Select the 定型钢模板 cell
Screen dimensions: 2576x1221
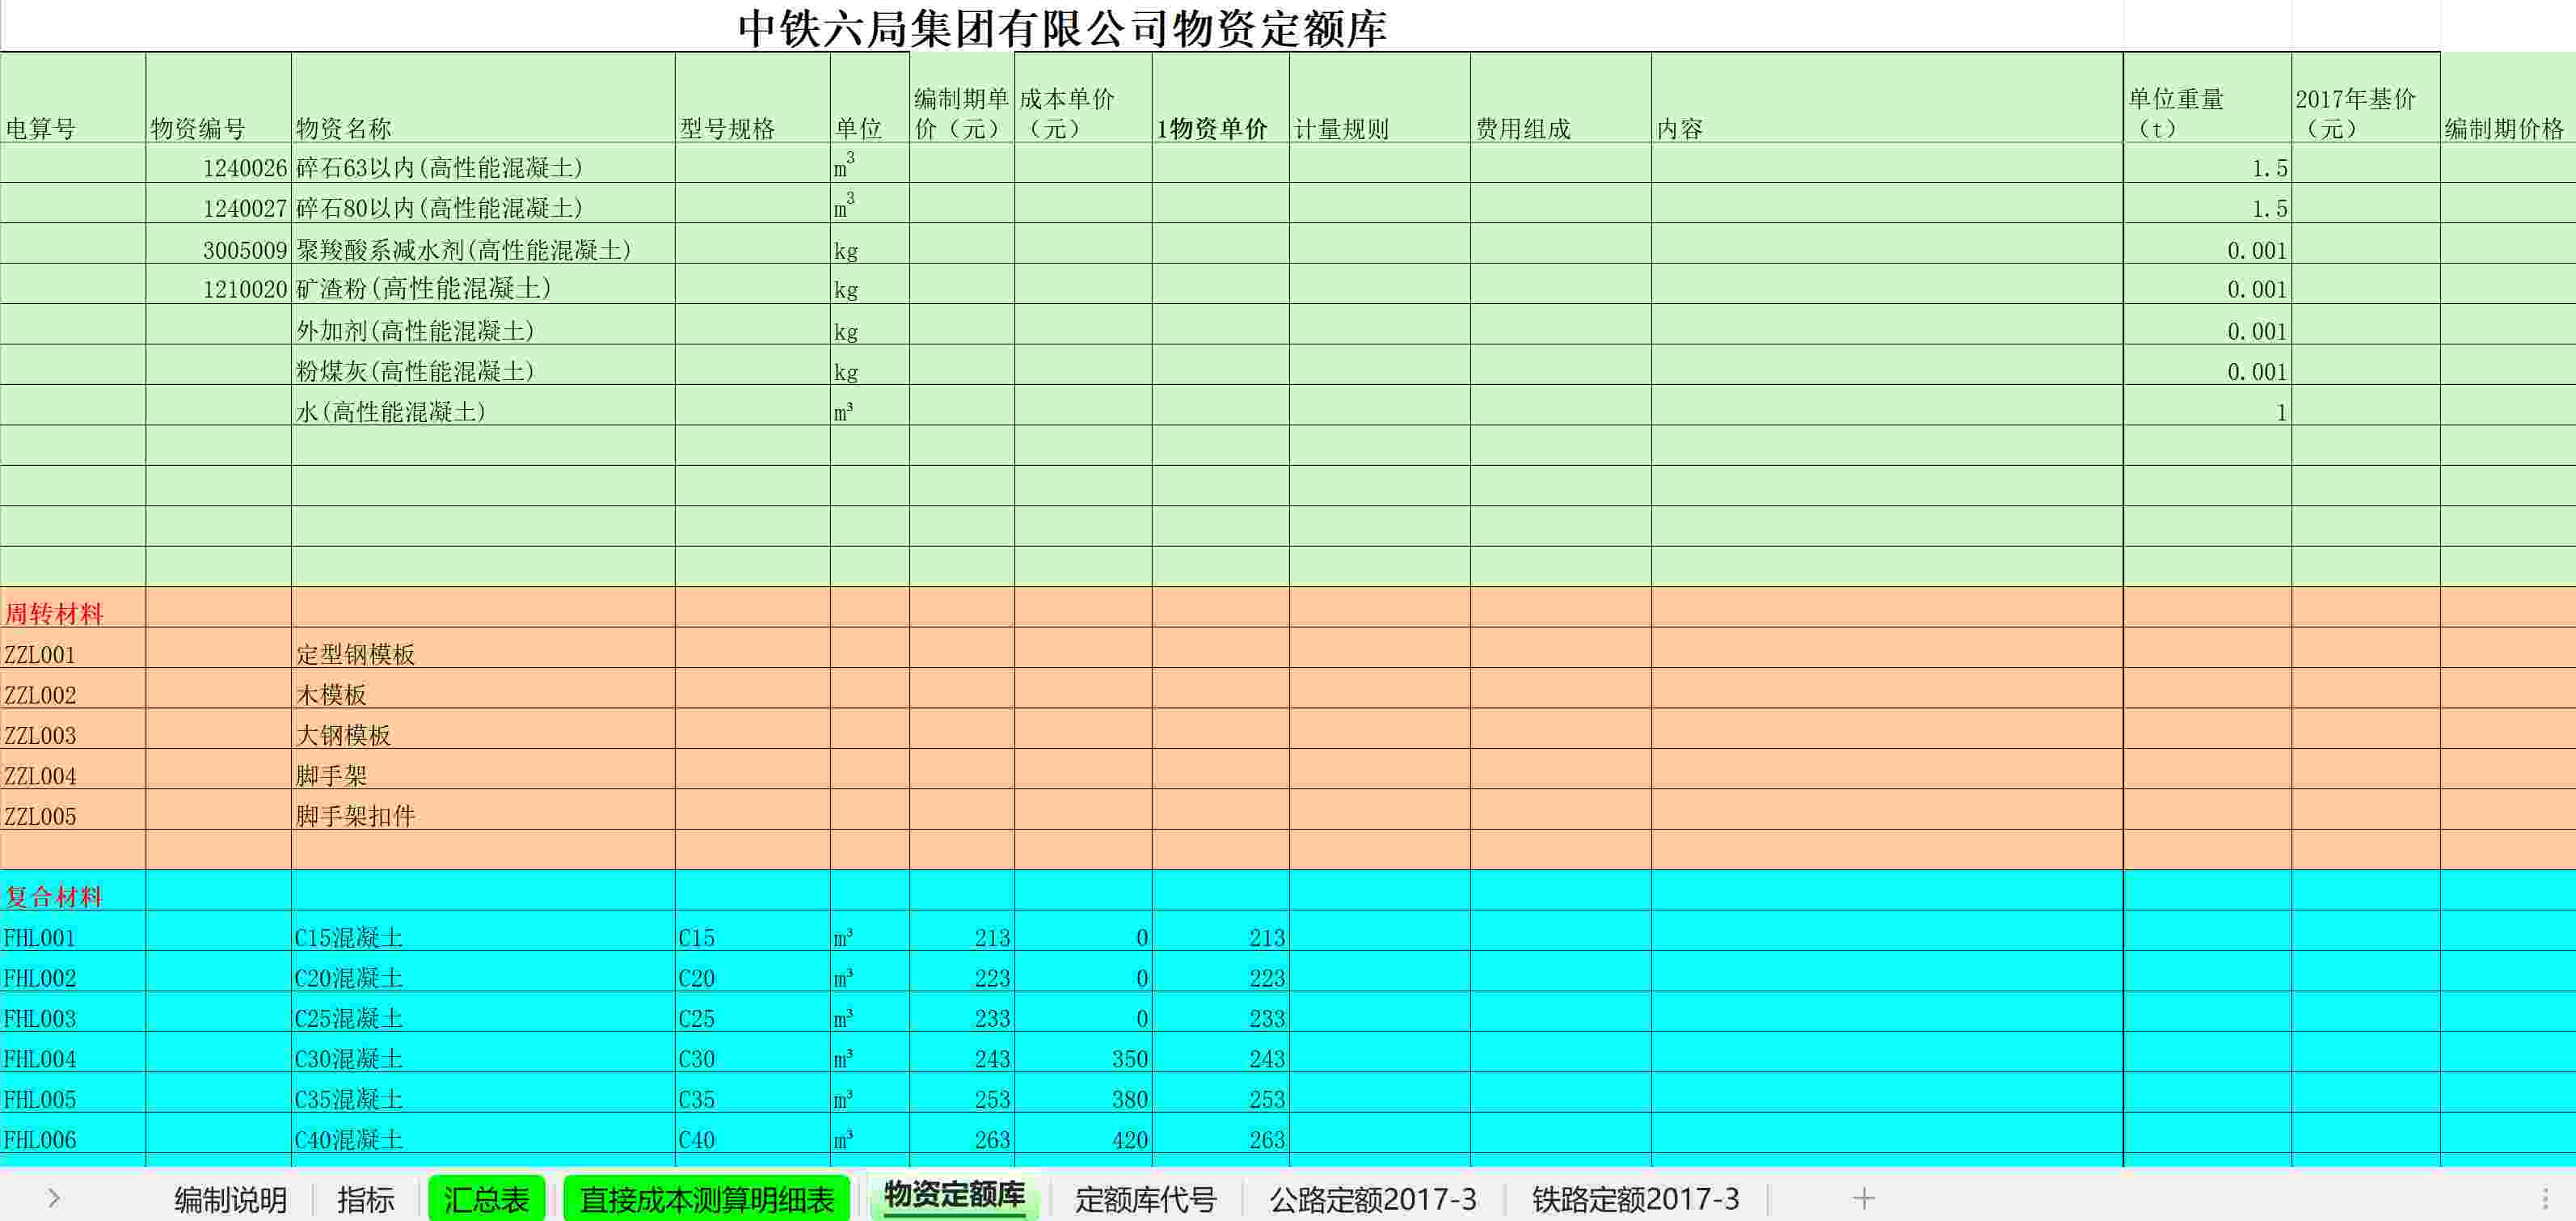point(483,649)
